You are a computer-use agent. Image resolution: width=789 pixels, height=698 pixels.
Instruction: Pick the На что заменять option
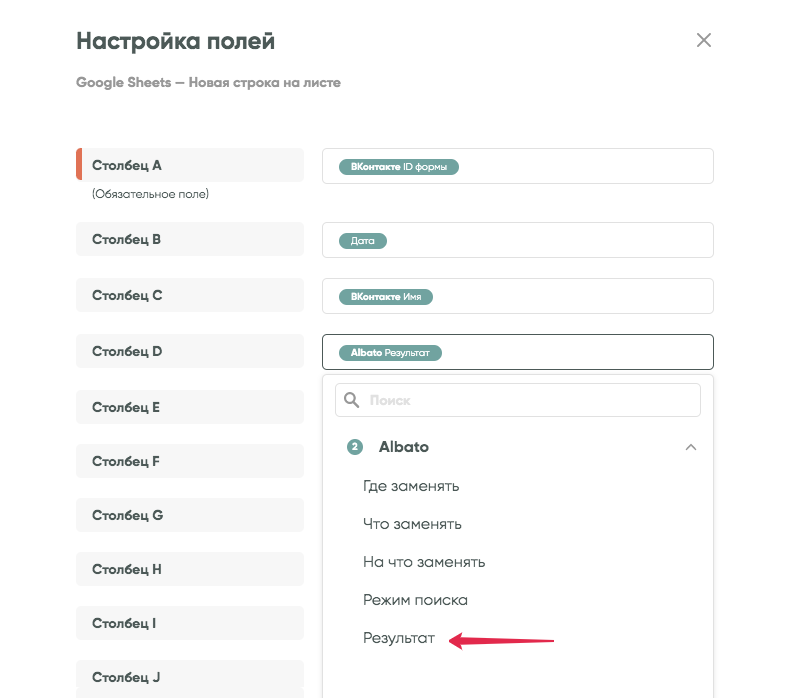click(x=424, y=562)
